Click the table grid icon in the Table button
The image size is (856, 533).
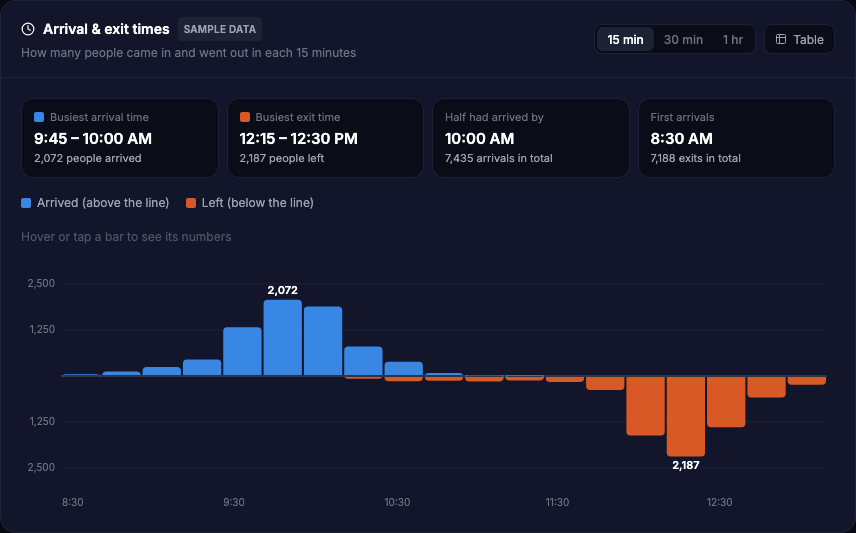[x=781, y=39]
